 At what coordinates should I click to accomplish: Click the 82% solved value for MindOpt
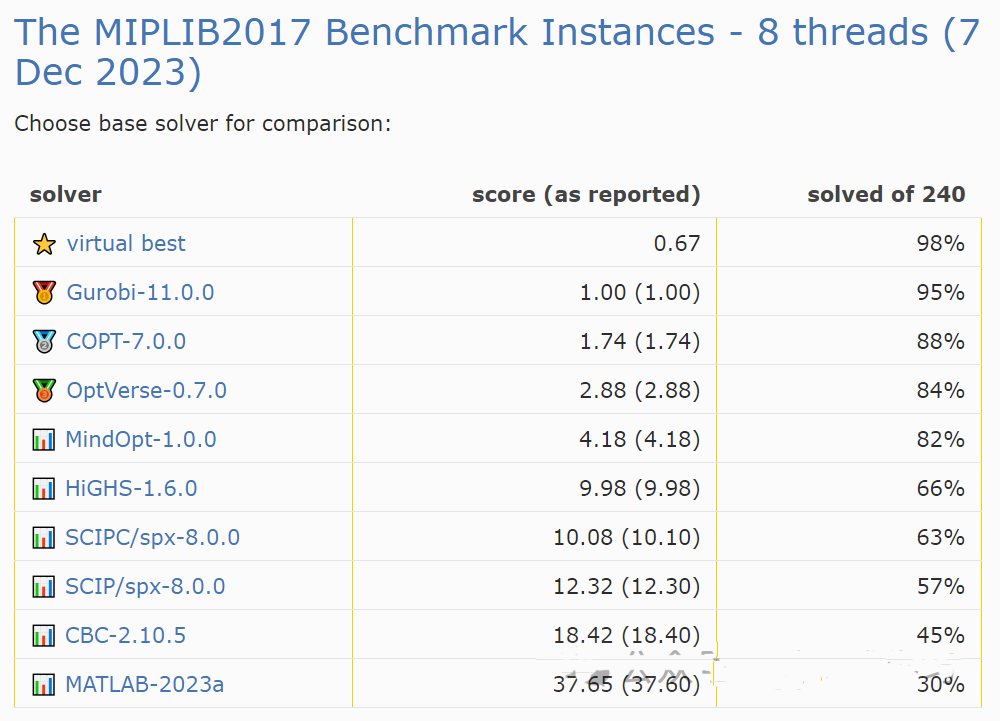941,440
